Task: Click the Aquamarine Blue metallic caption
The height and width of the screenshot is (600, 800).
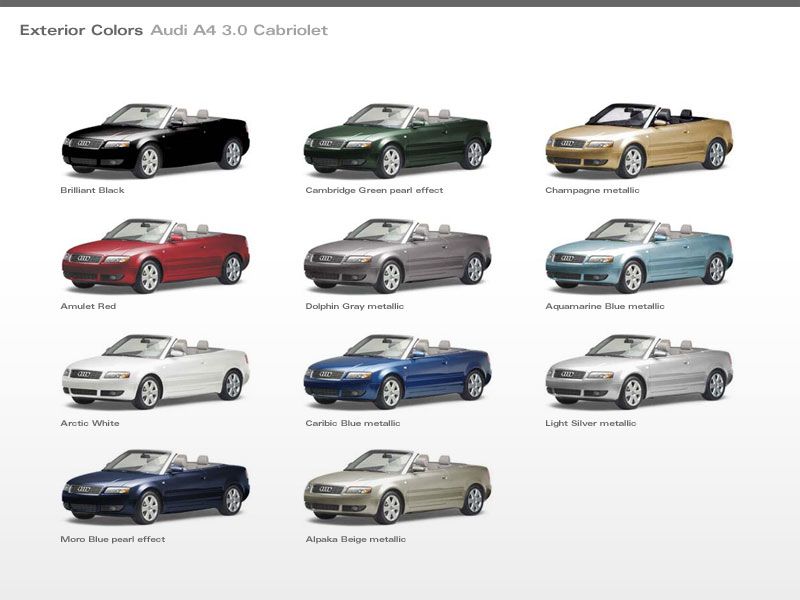Action: [604, 306]
